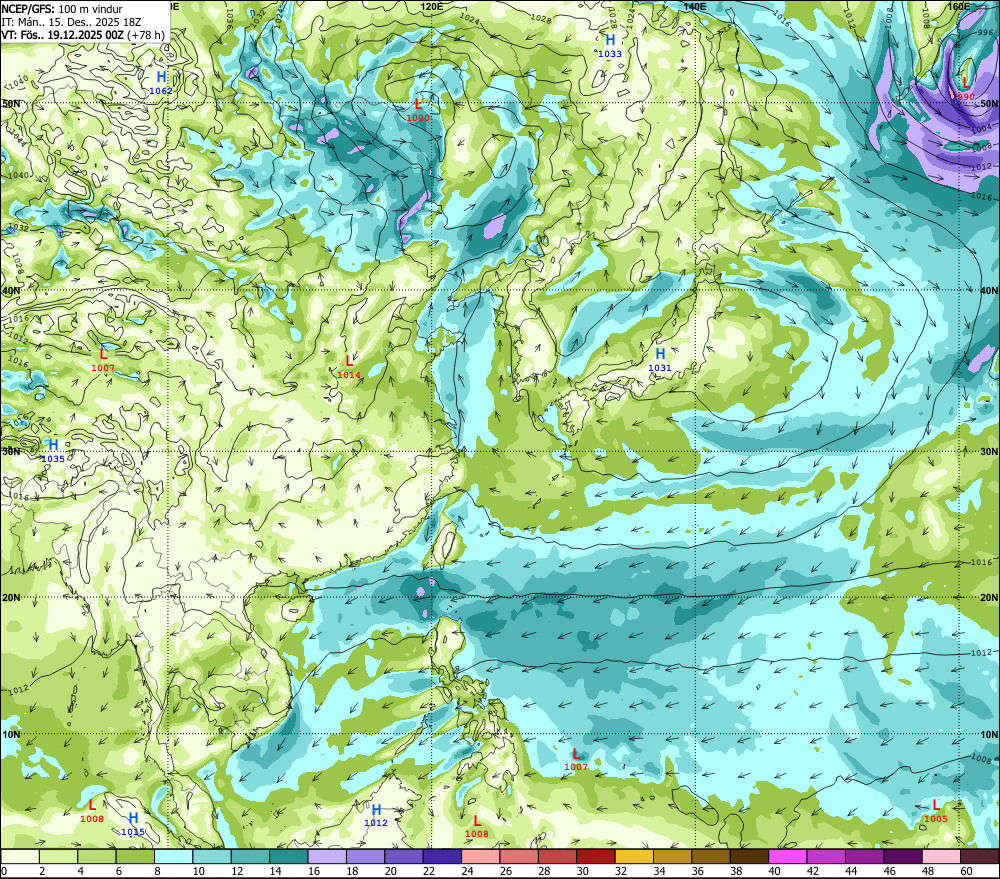
Task: Select the 30N label on the right edge
Action: point(989,452)
